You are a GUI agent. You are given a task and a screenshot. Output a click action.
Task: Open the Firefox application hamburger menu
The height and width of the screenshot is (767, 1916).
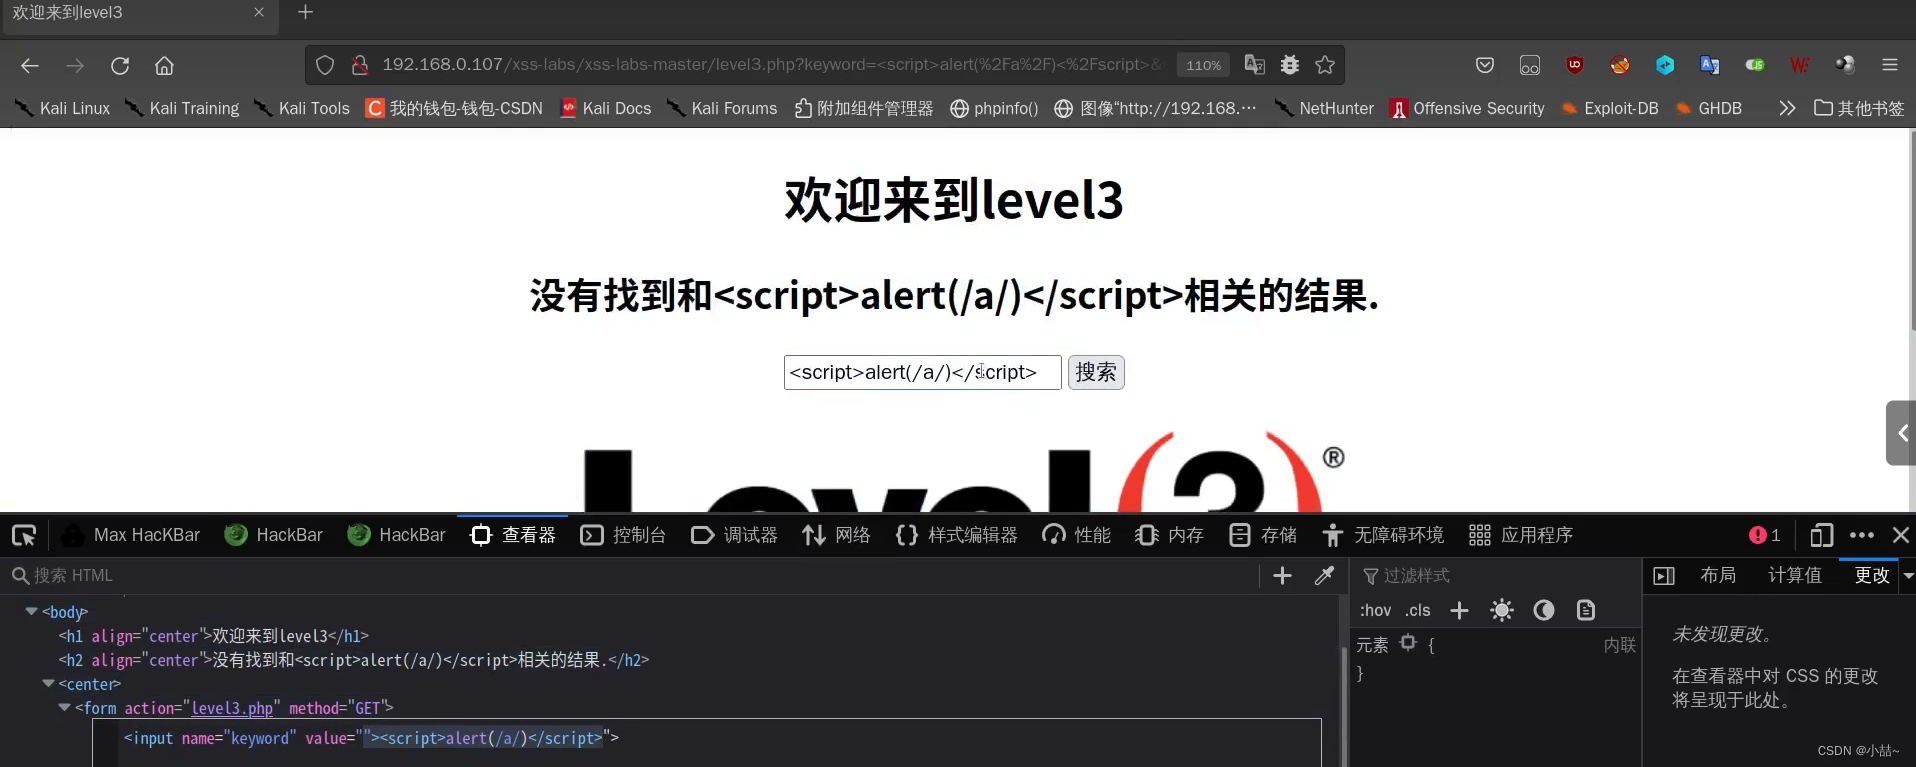(x=1890, y=65)
